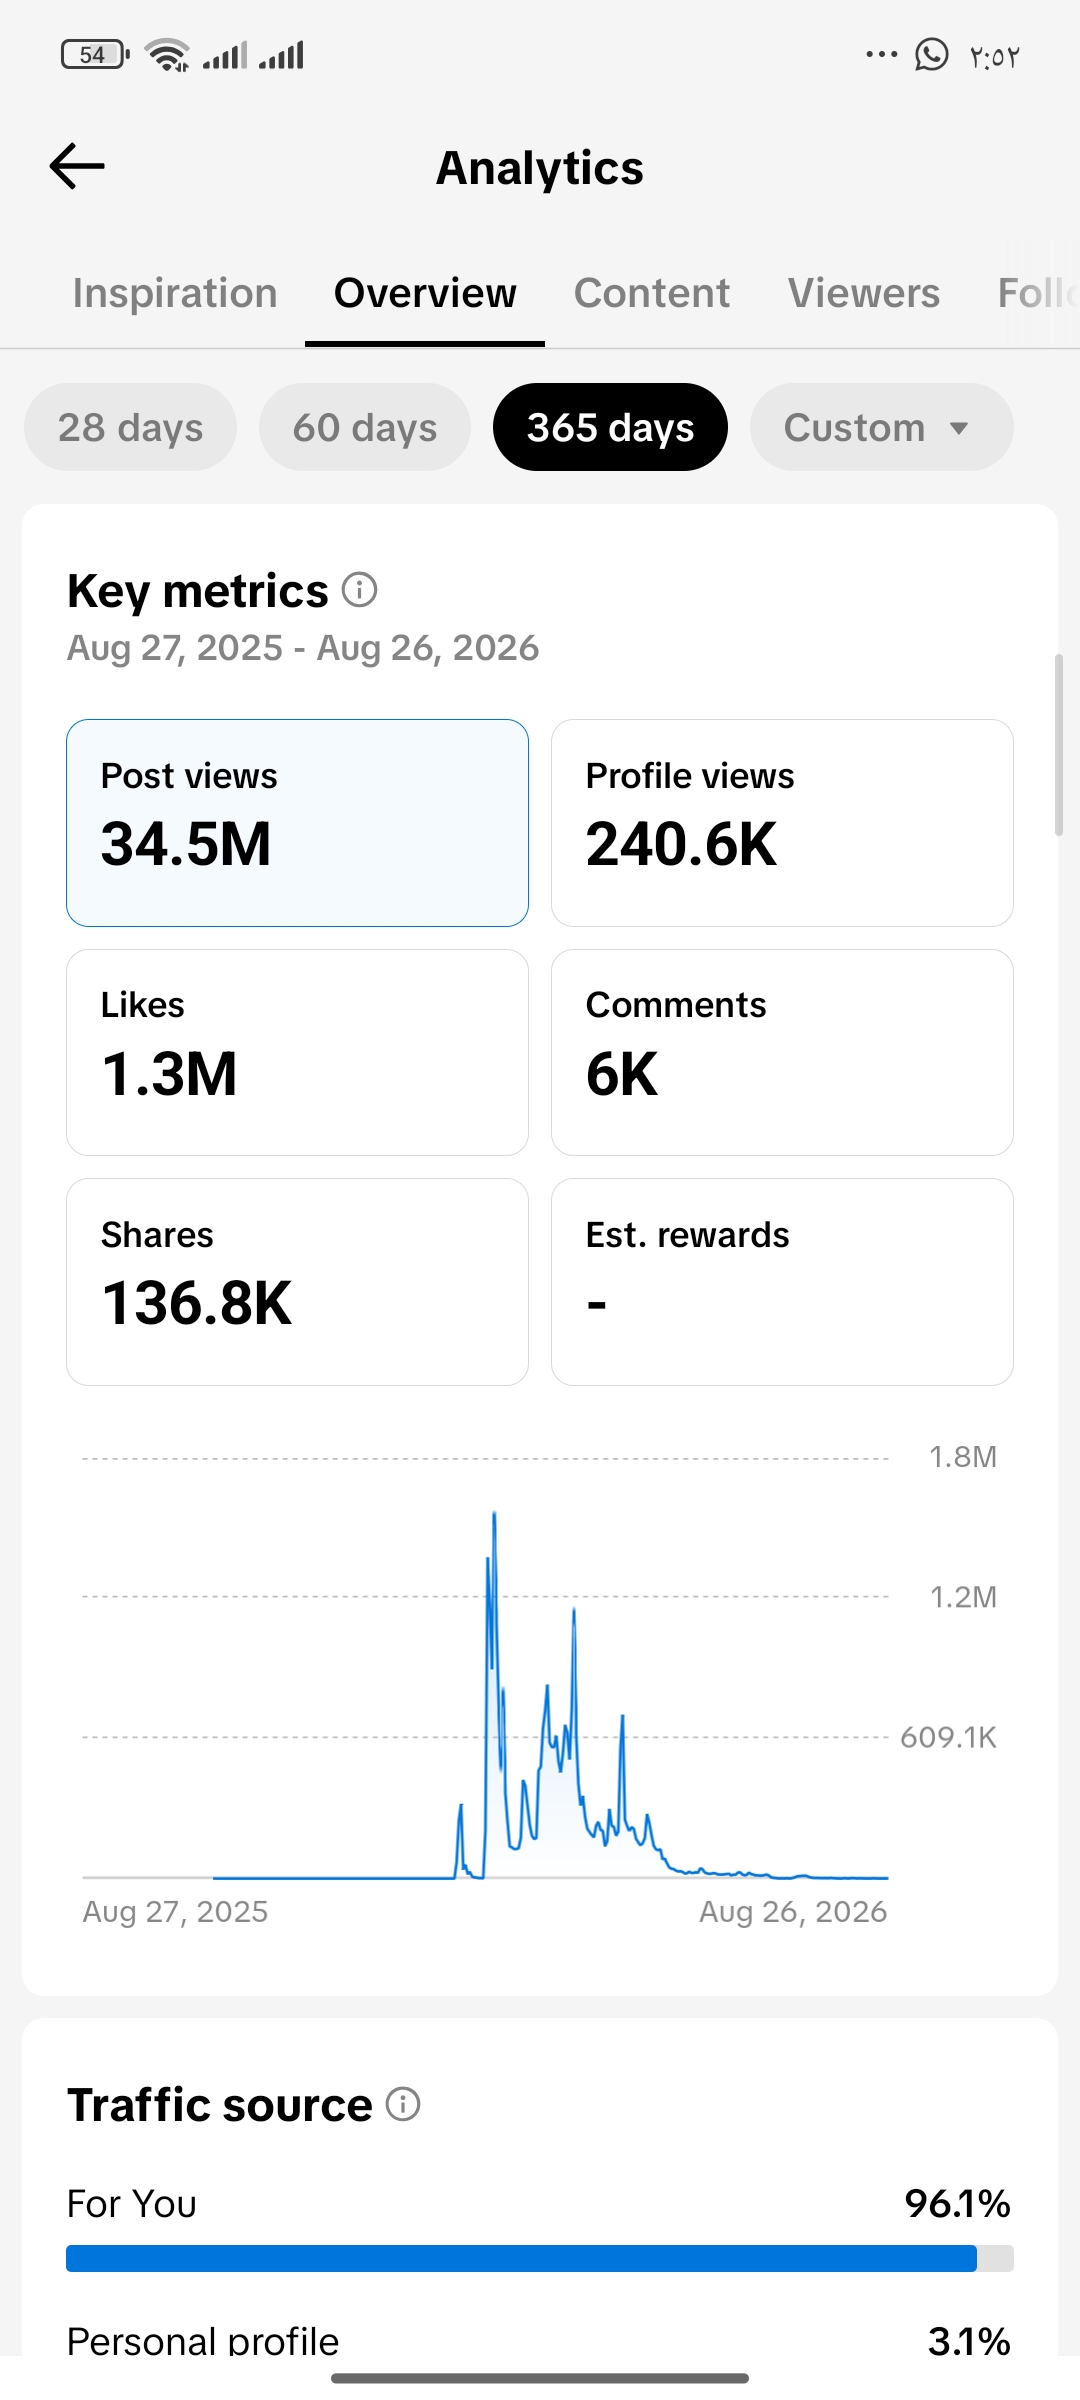Open the Key metrics info icon
The image size is (1080, 2400).
(x=360, y=590)
